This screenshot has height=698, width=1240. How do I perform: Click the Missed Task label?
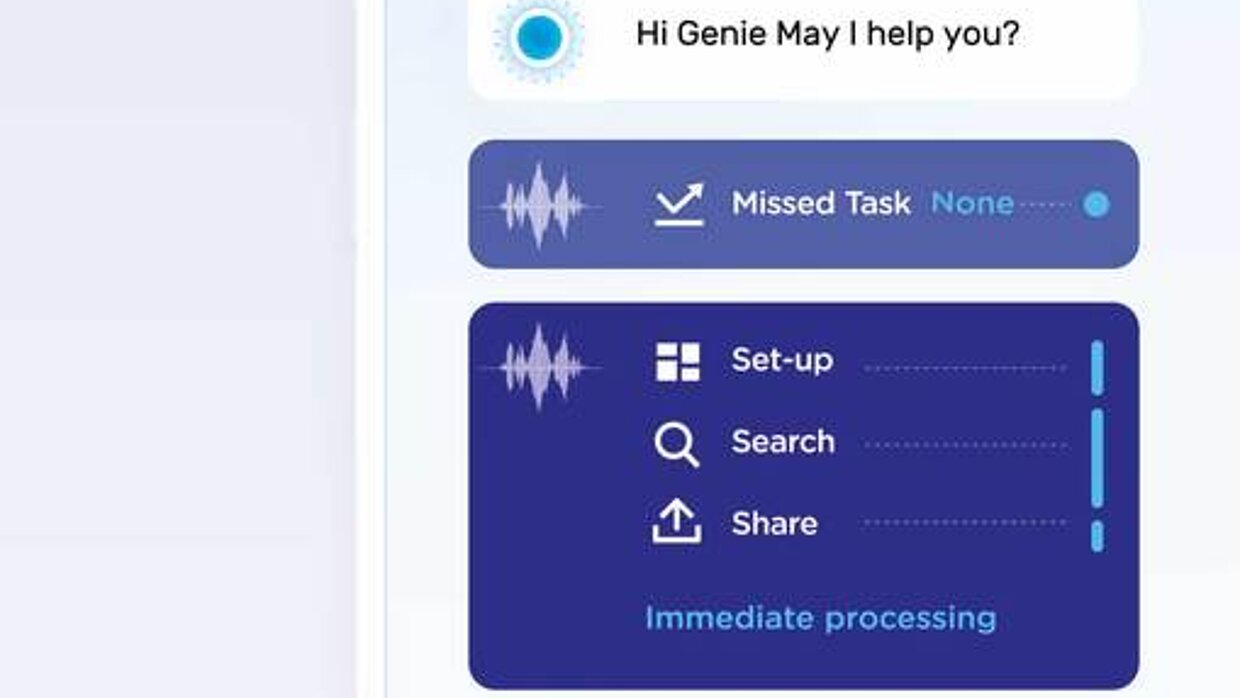pyautogui.click(x=821, y=204)
